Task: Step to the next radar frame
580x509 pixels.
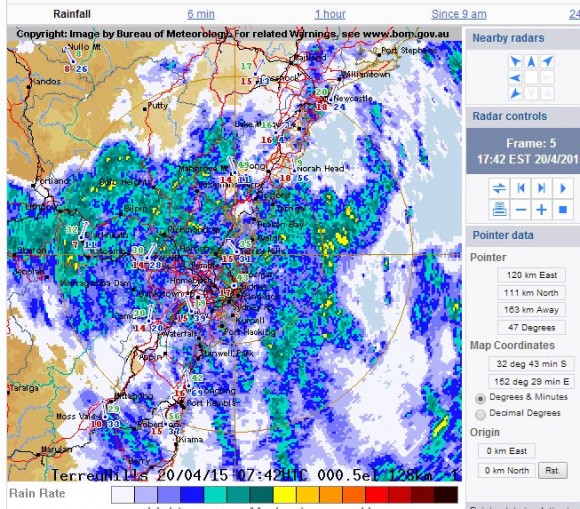Action: coord(542,188)
